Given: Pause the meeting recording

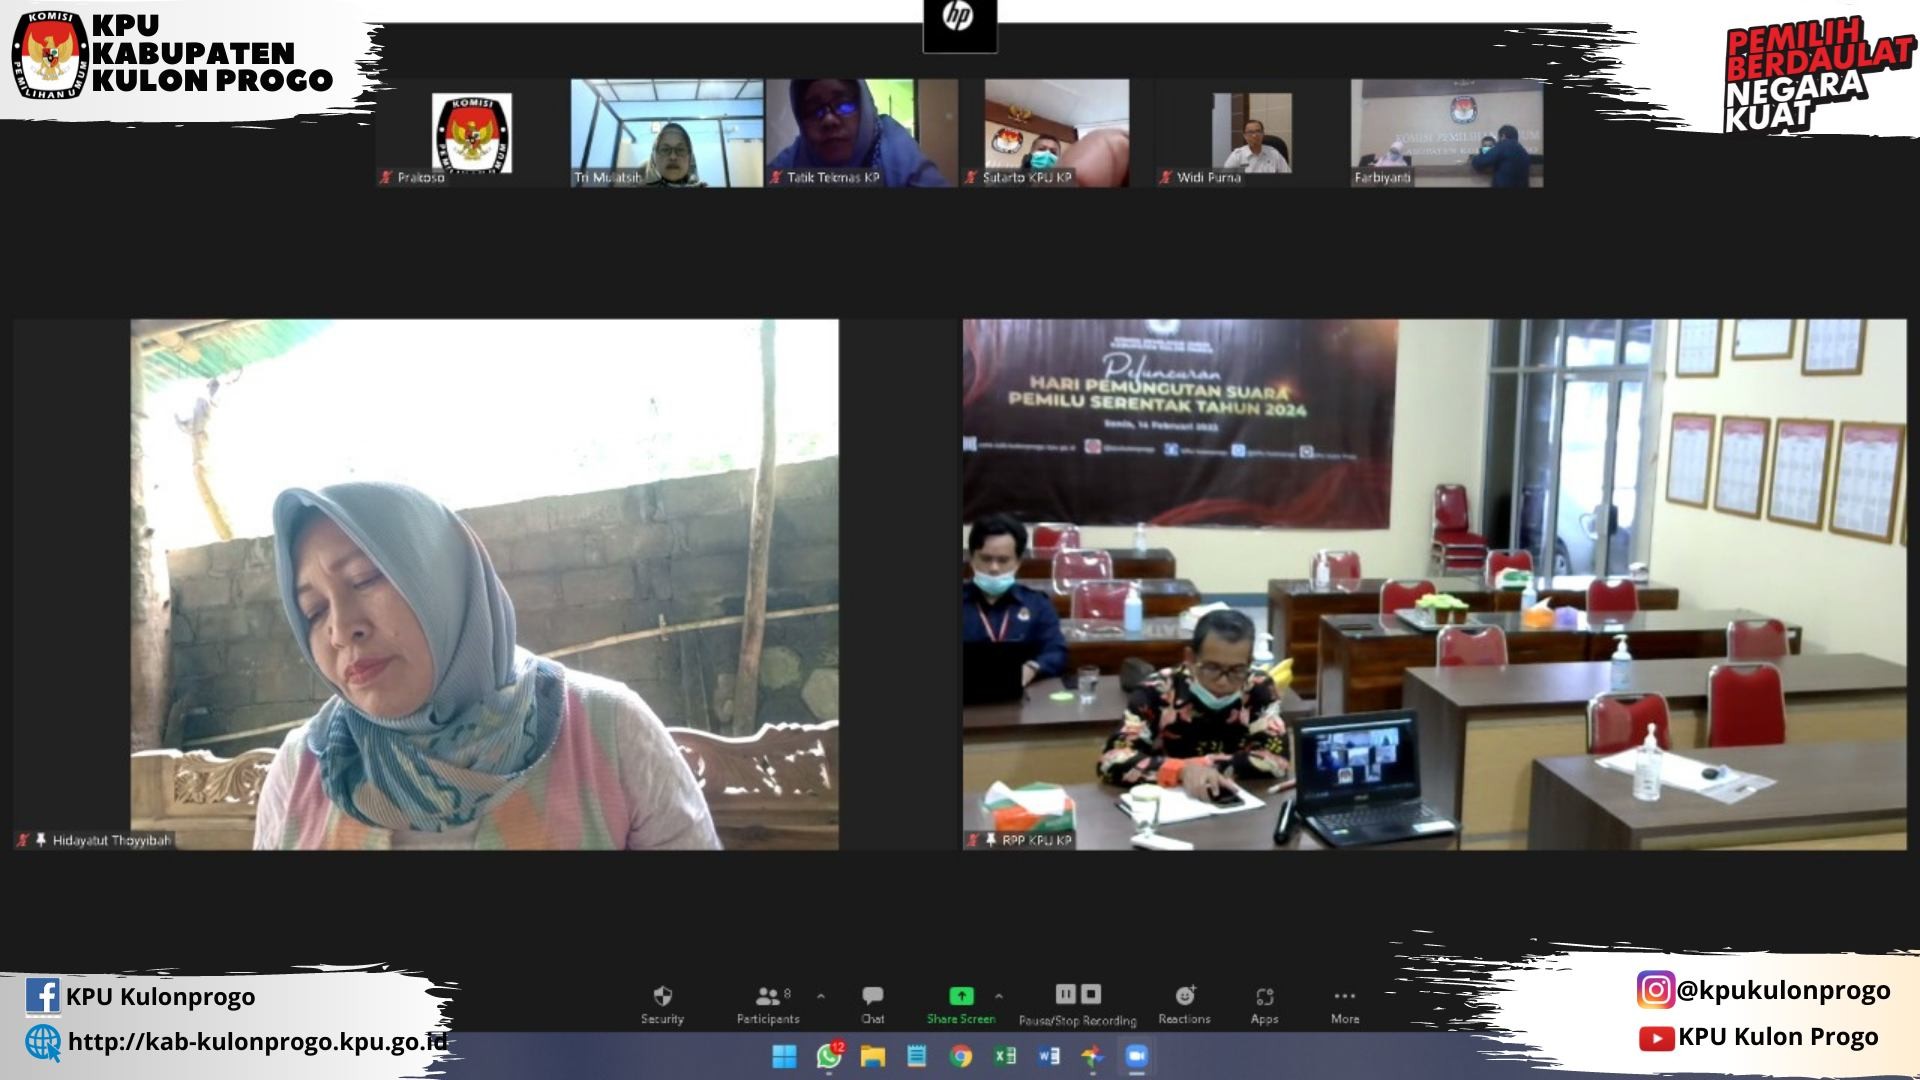Looking at the screenshot, I should point(1065,994).
